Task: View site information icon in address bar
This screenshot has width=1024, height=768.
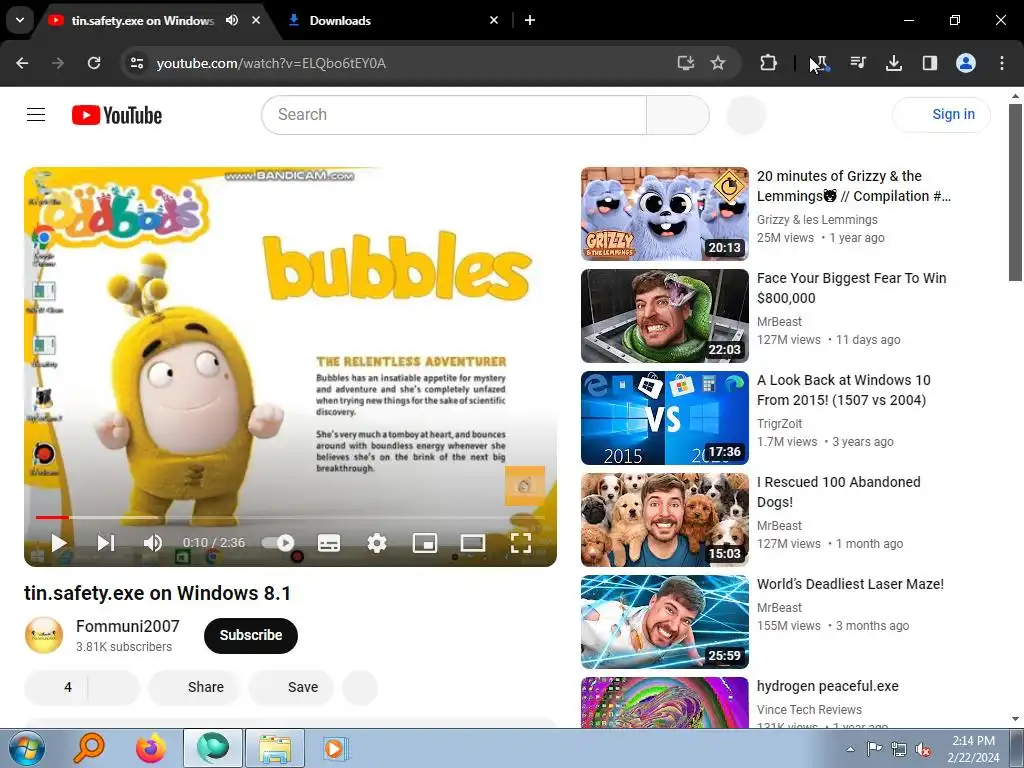Action: tap(137, 63)
